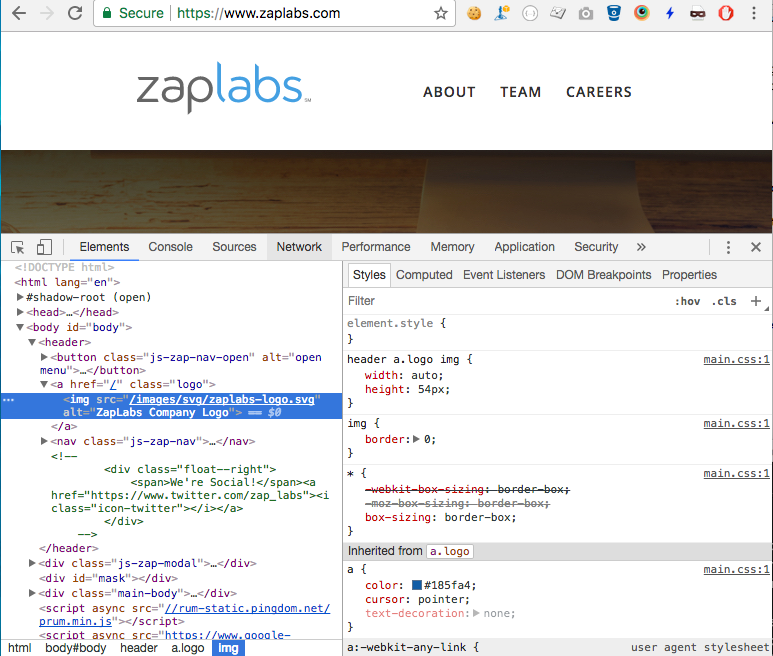Add a new style rule with plus
Image resolution: width=773 pixels, height=656 pixels.
pos(756,301)
